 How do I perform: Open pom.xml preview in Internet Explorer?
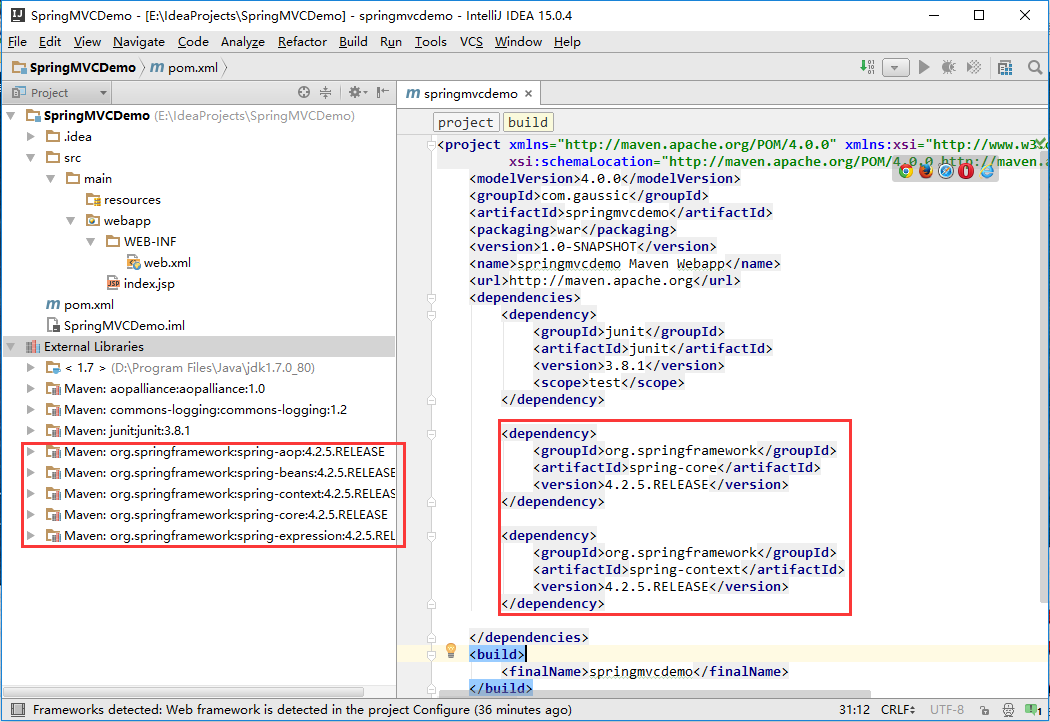pos(986,171)
